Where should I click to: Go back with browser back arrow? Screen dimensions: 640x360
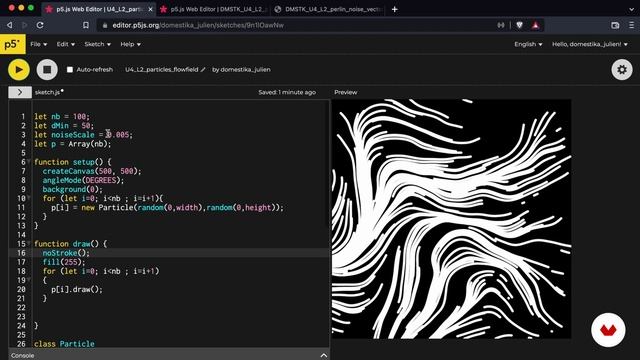pyautogui.click(x=9, y=25)
